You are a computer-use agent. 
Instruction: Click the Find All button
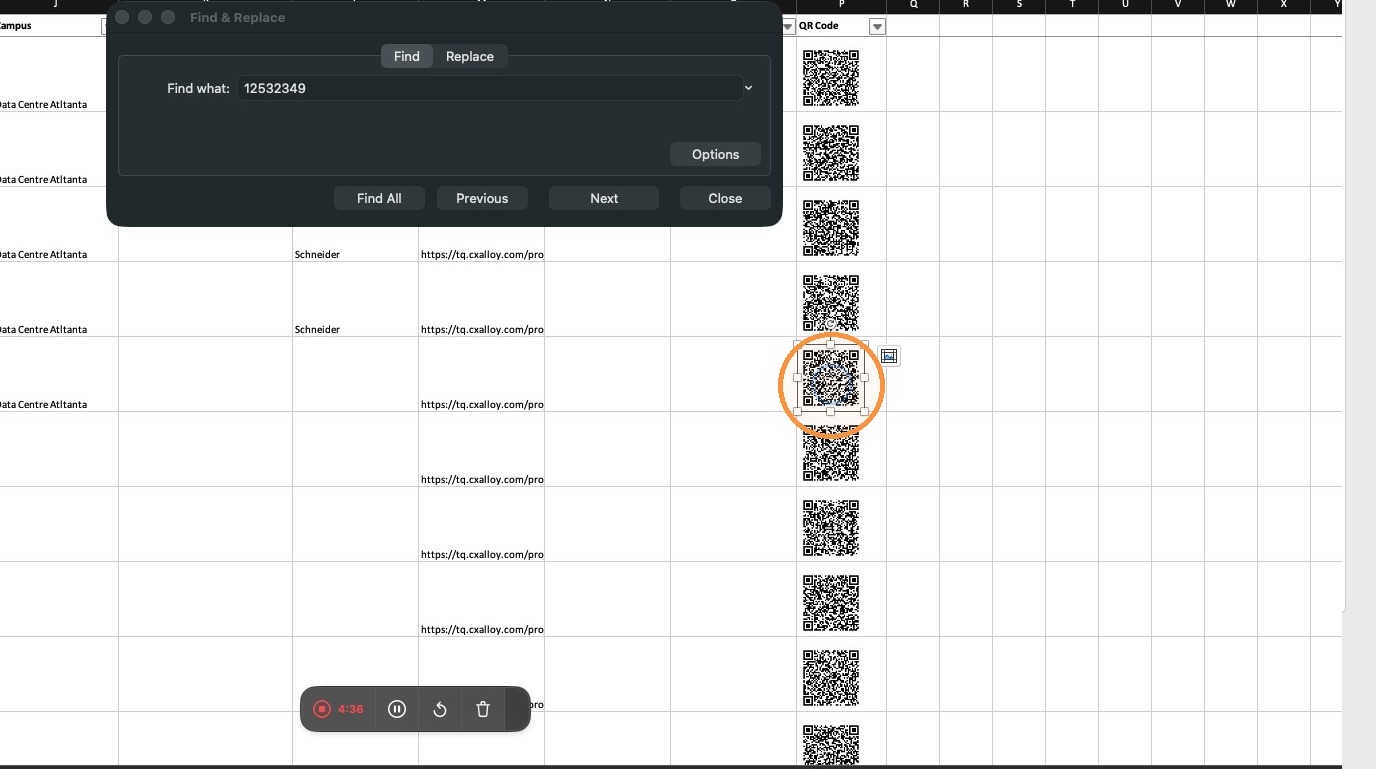[x=379, y=198]
